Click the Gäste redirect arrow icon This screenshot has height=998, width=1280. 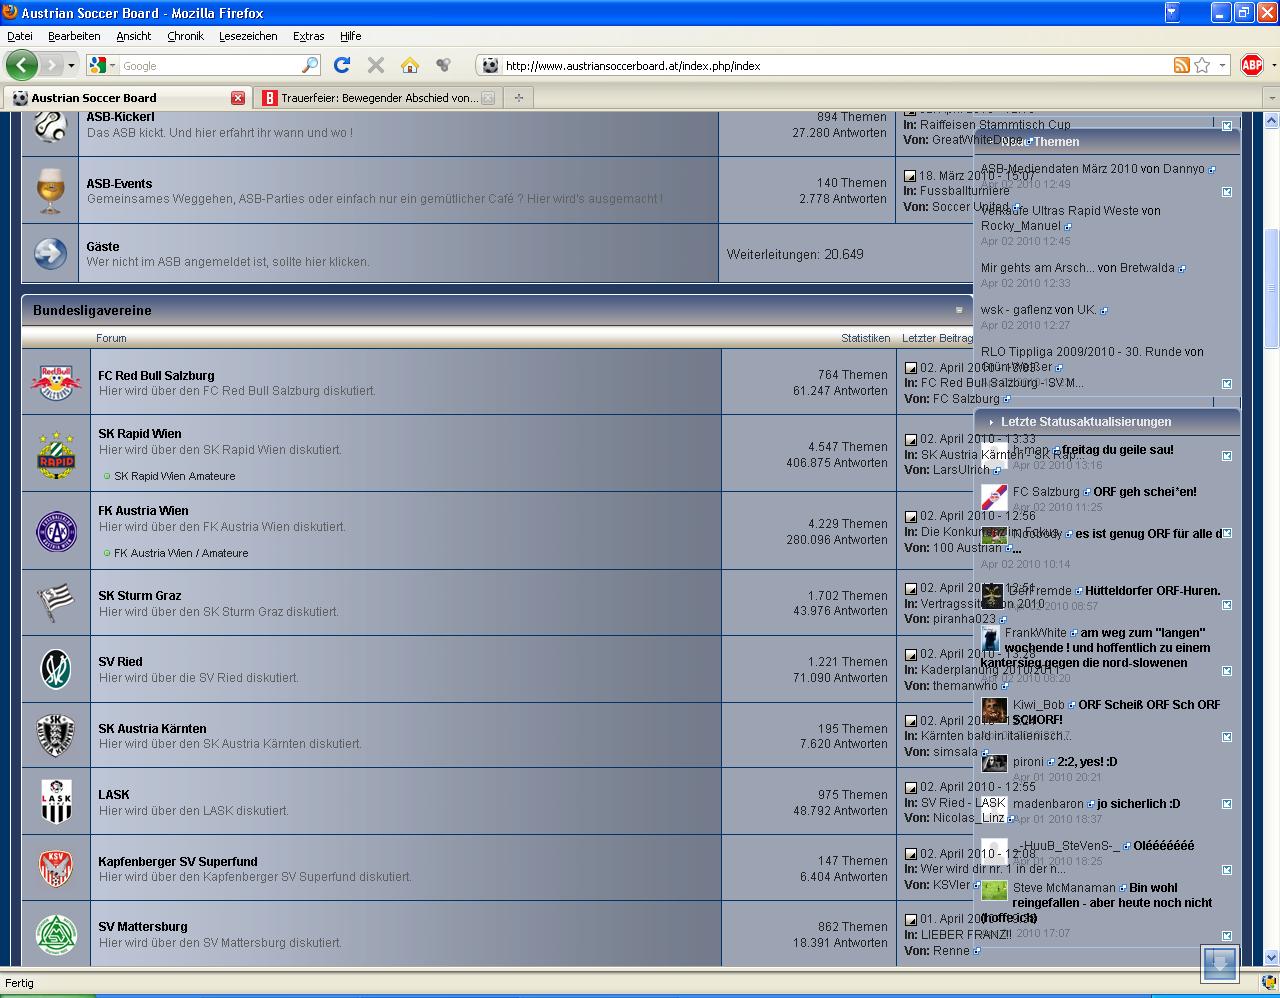point(50,253)
